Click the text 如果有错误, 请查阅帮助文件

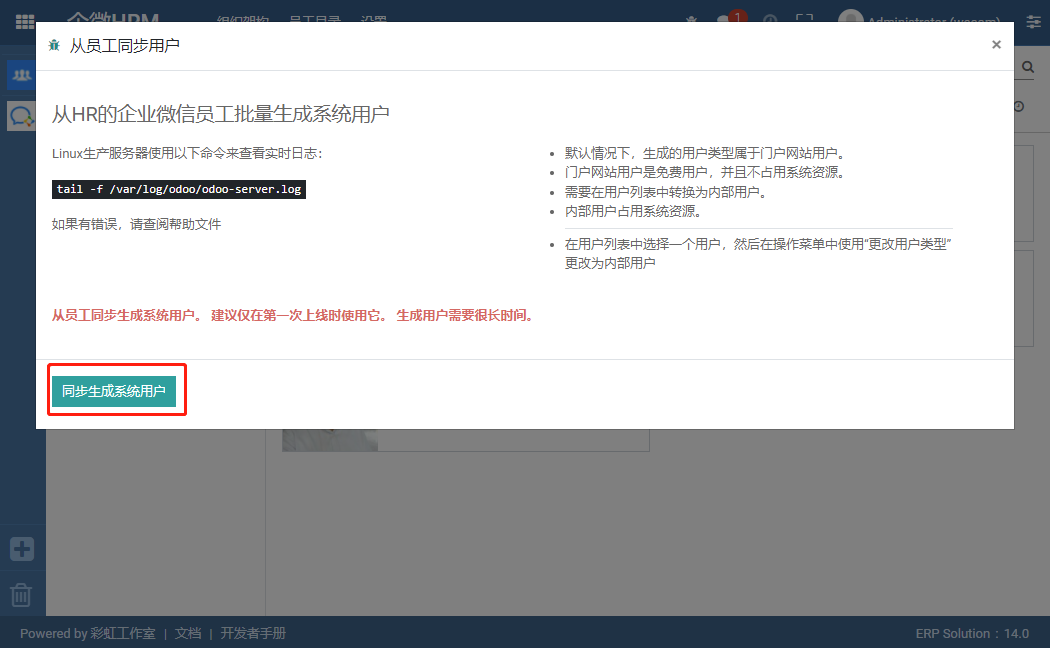[x=137, y=224]
